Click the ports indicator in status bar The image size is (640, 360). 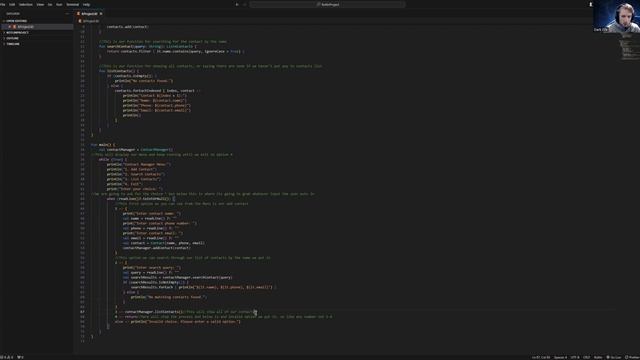(x=20, y=358)
